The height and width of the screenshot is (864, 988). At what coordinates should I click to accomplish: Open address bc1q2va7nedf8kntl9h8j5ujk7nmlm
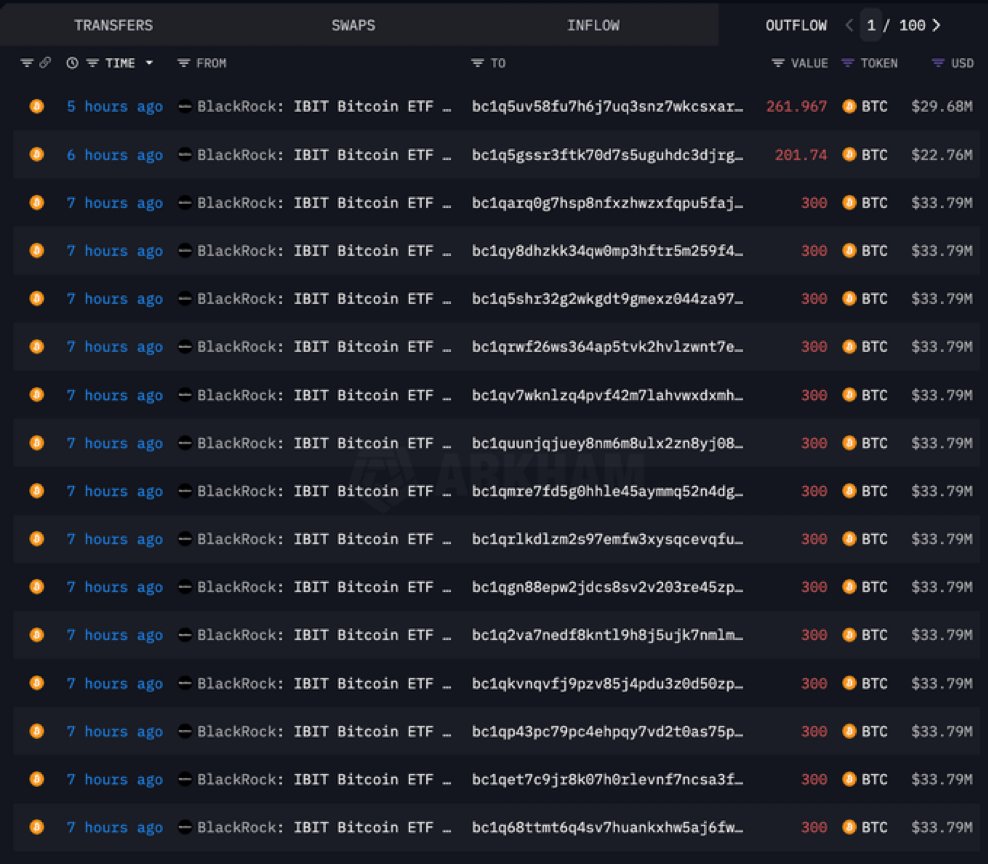(x=607, y=635)
